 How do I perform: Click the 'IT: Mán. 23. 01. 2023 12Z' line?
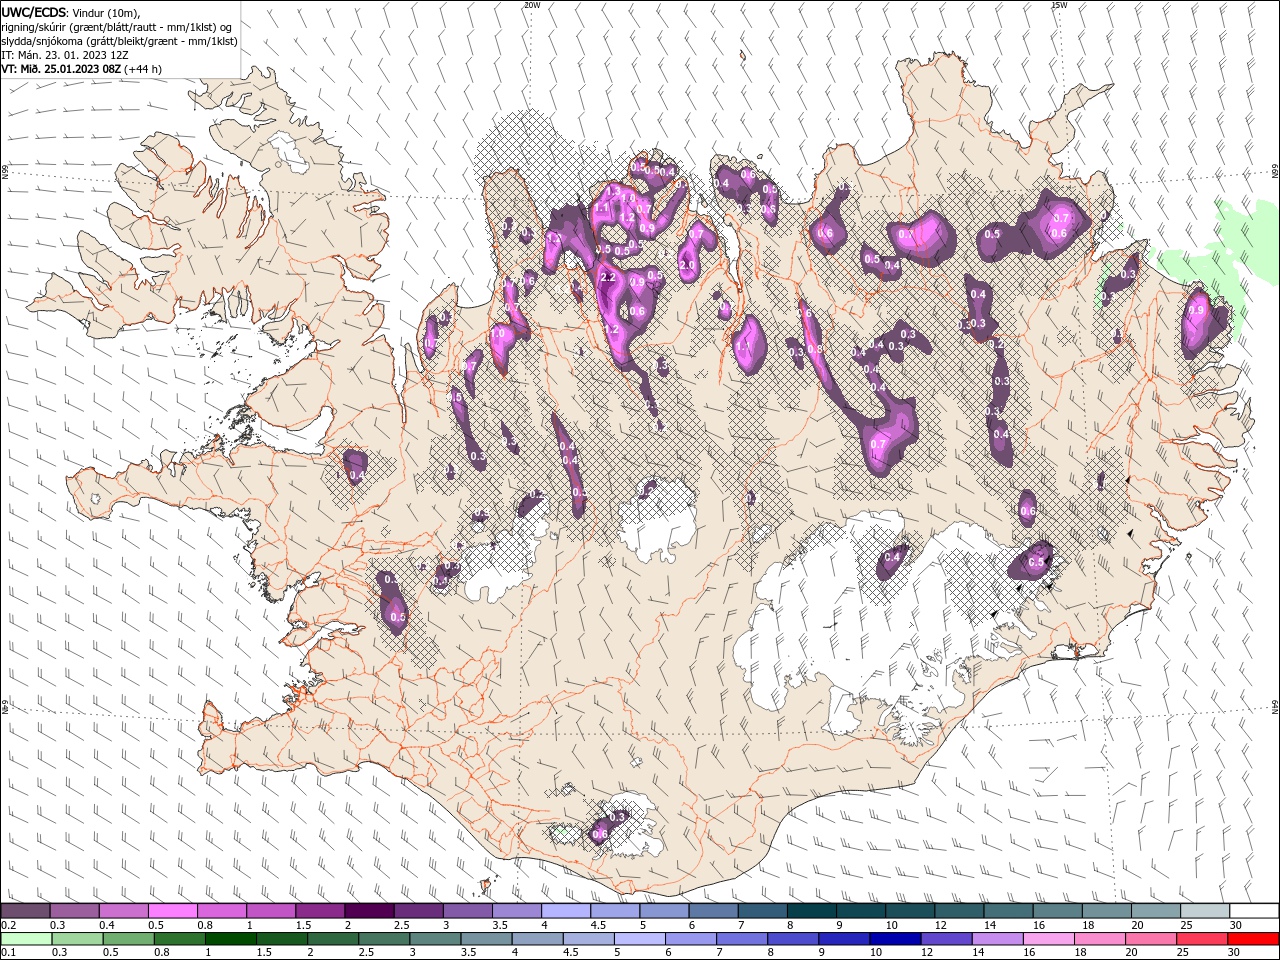[65, 55]
